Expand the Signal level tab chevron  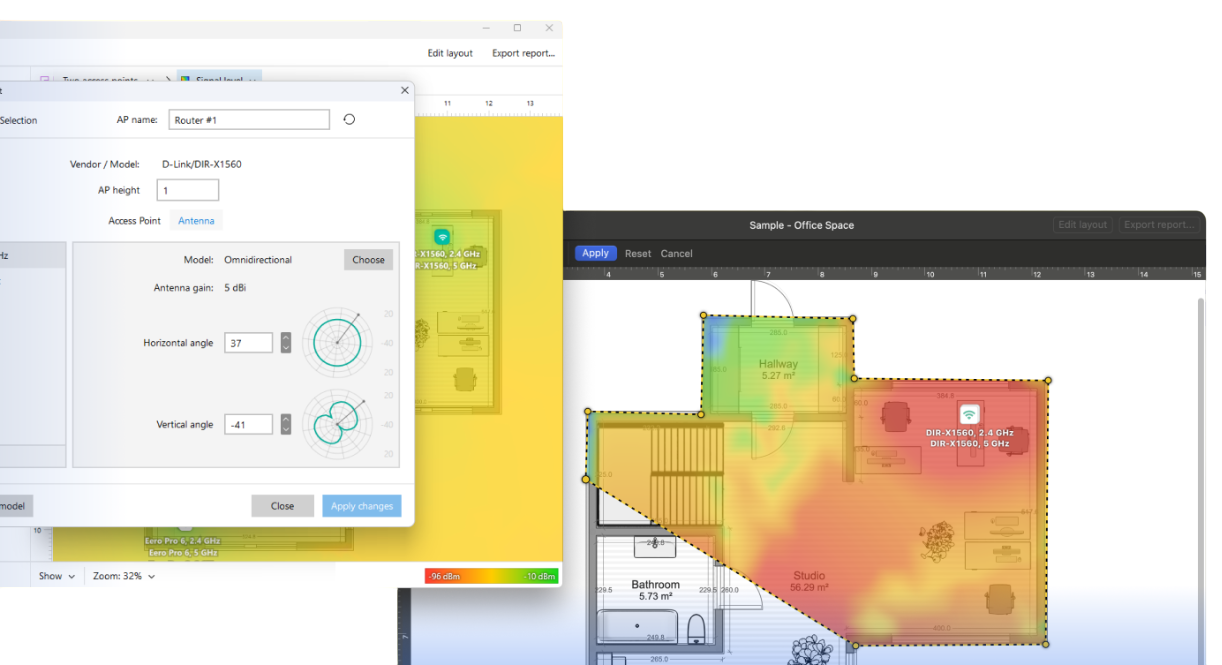pos(252,80)
